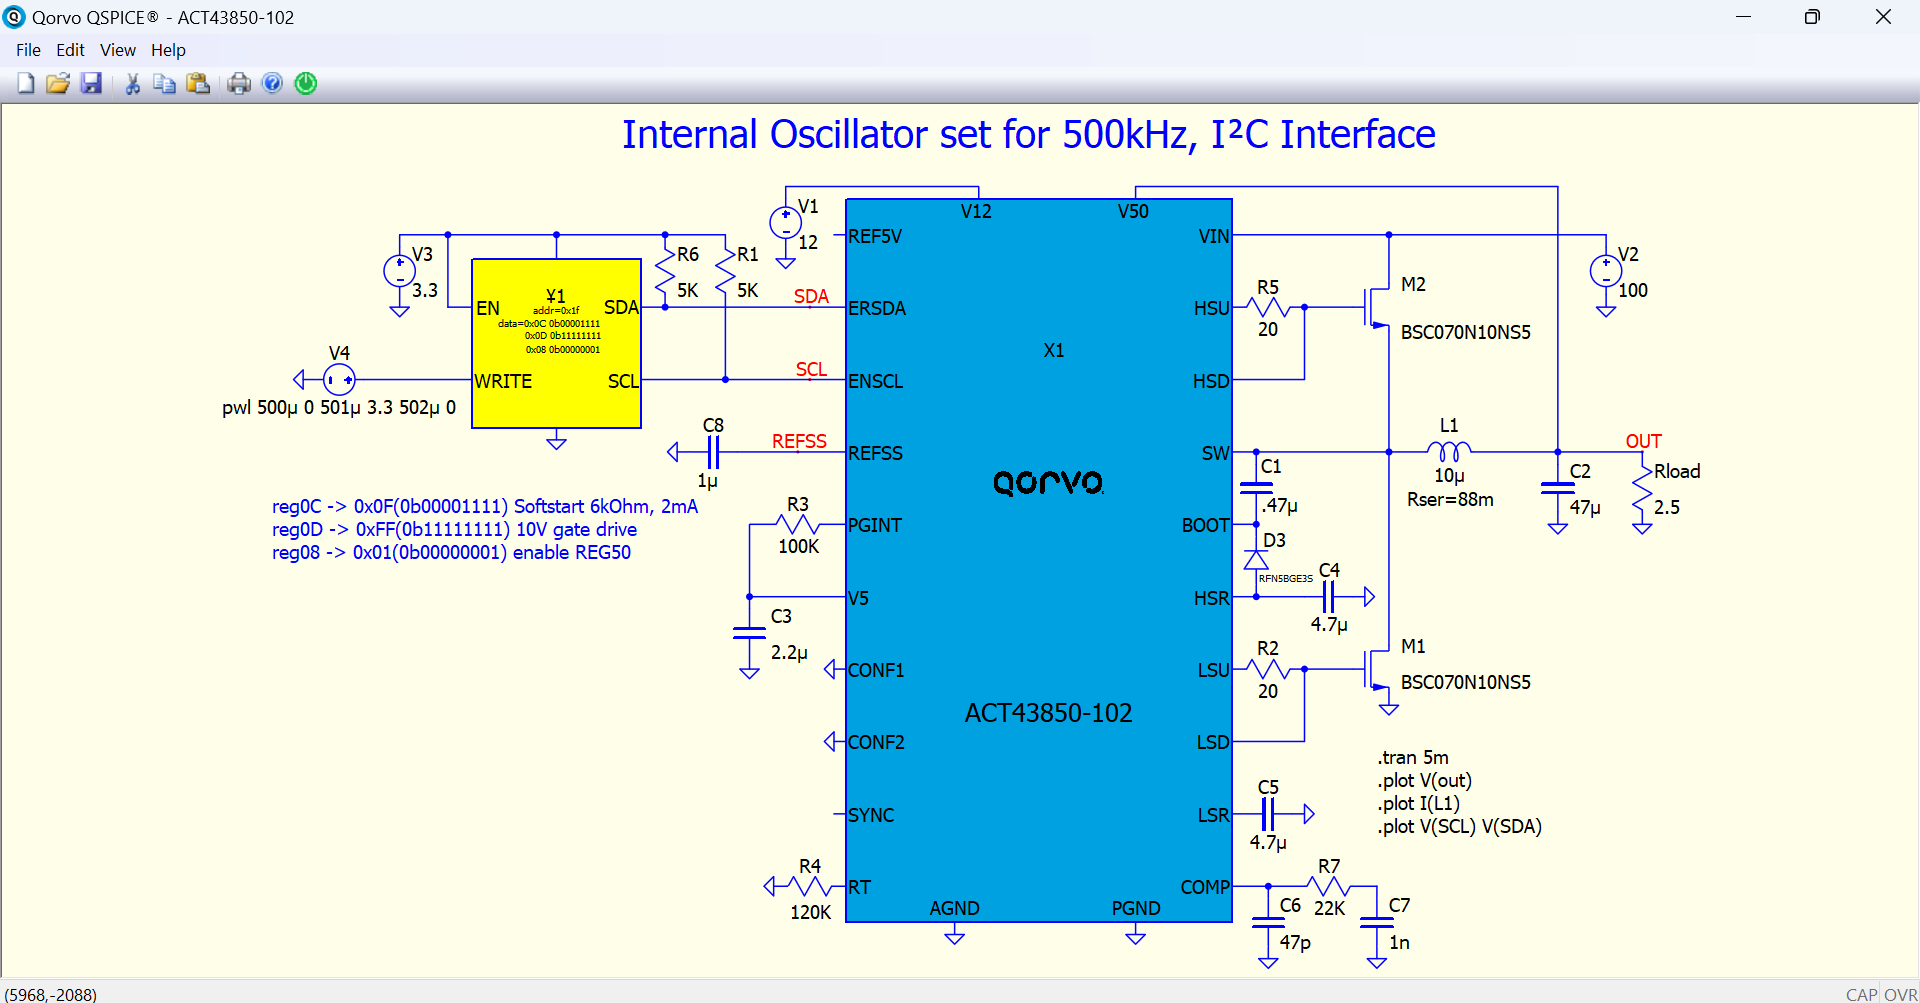Select the V4 pwl source symbol
The image size is (1920, 1003).
[339, 380]
